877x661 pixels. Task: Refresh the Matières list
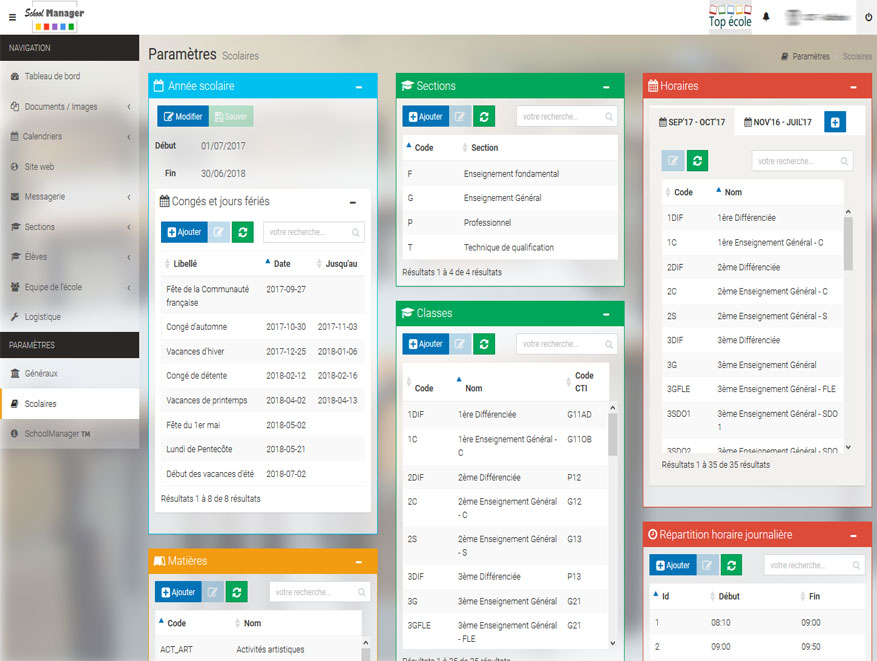236,592
